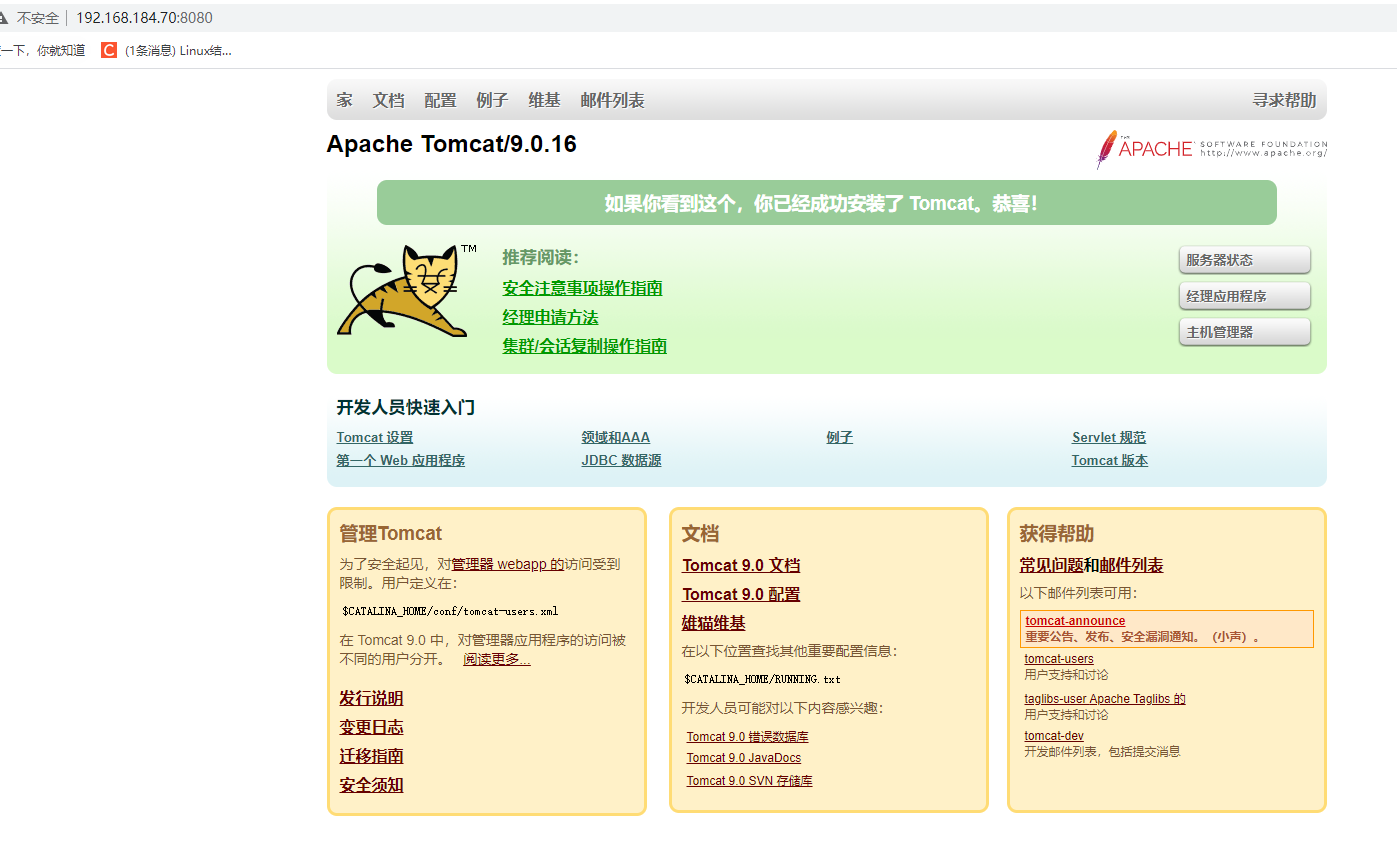1397x844 pixels.
Task: Open the Tomcat 设置 link
Action: (x=375, y=437)
